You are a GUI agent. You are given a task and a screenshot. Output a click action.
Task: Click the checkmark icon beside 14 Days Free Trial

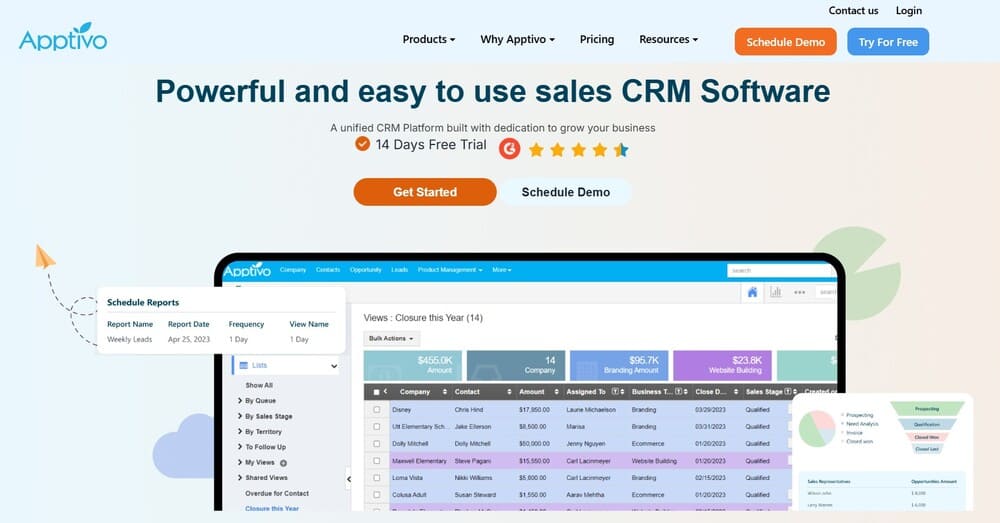[x=362, y=144]
